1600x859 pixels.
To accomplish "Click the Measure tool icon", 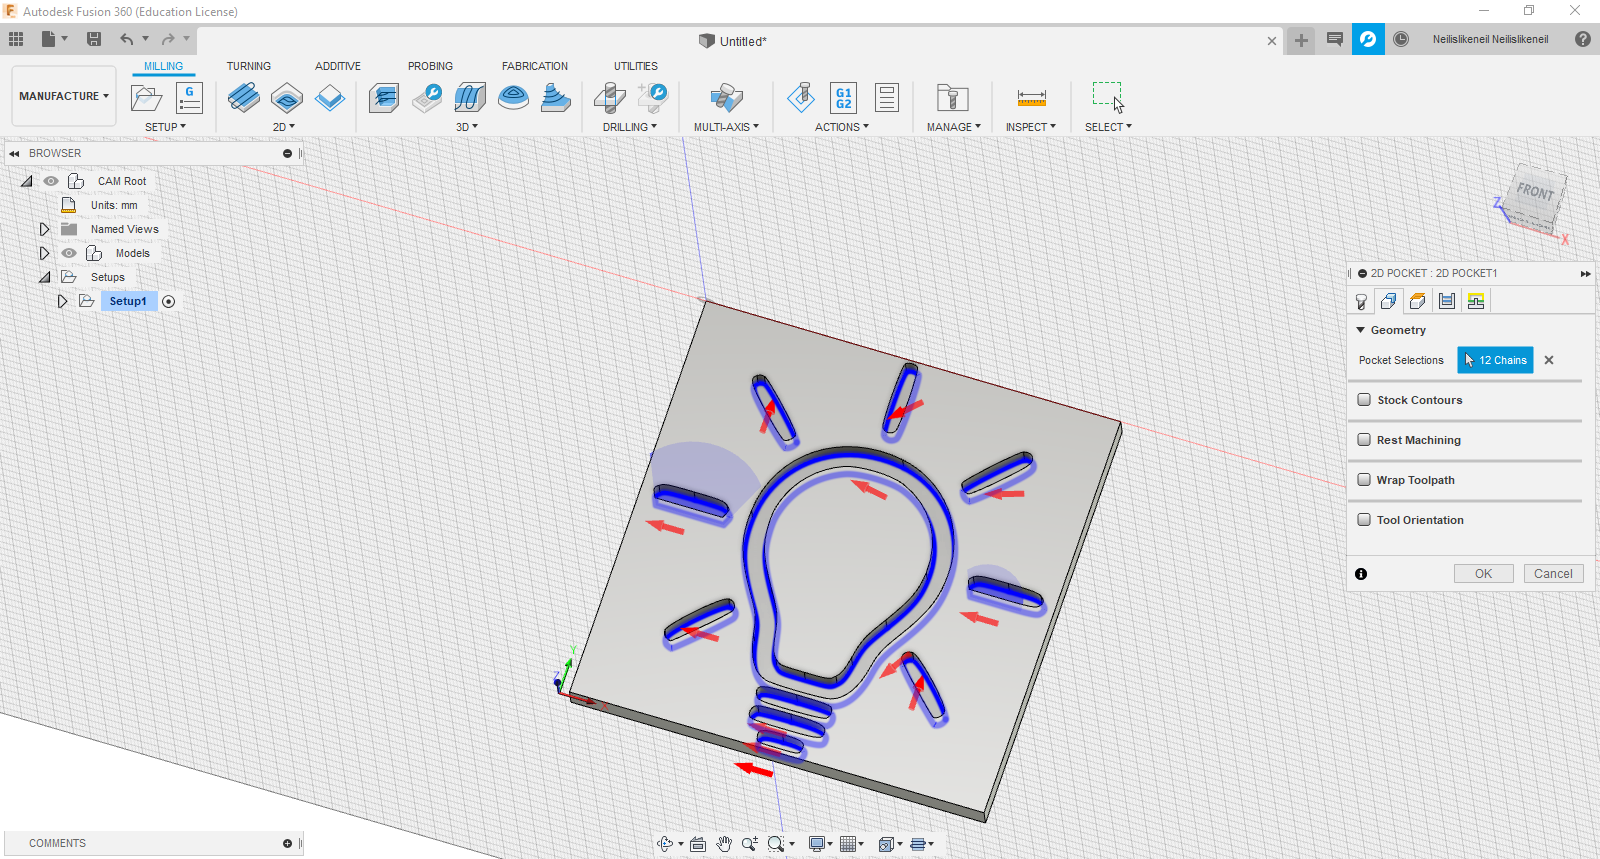I will coord(1032,98).
